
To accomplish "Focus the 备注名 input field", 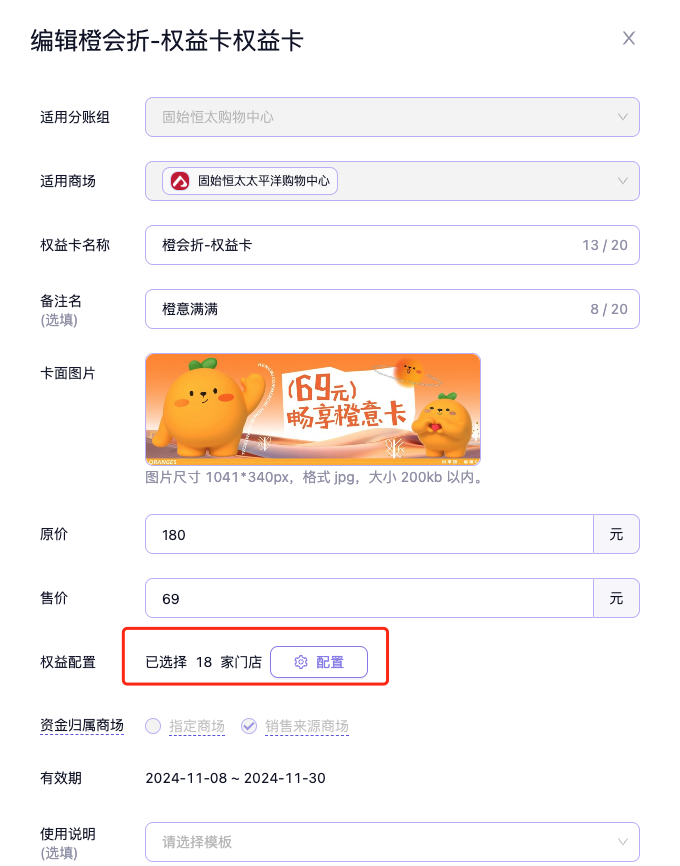I will (x=360, y=309).
